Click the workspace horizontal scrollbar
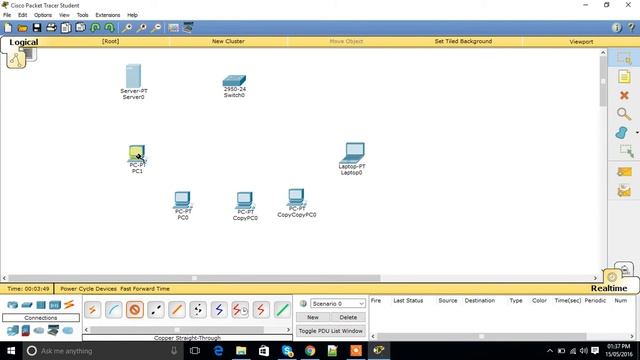640x360 pixels. [x=194, y=278]
